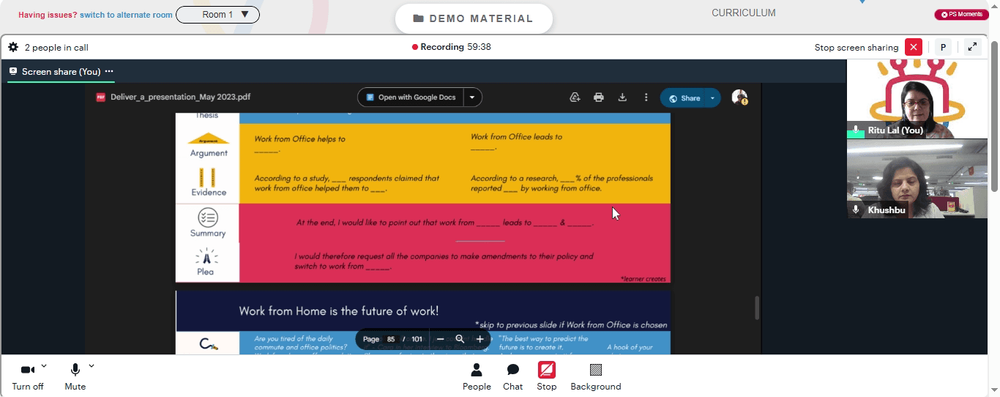Stop screen share from bottom toolbar

pos(547,377)
